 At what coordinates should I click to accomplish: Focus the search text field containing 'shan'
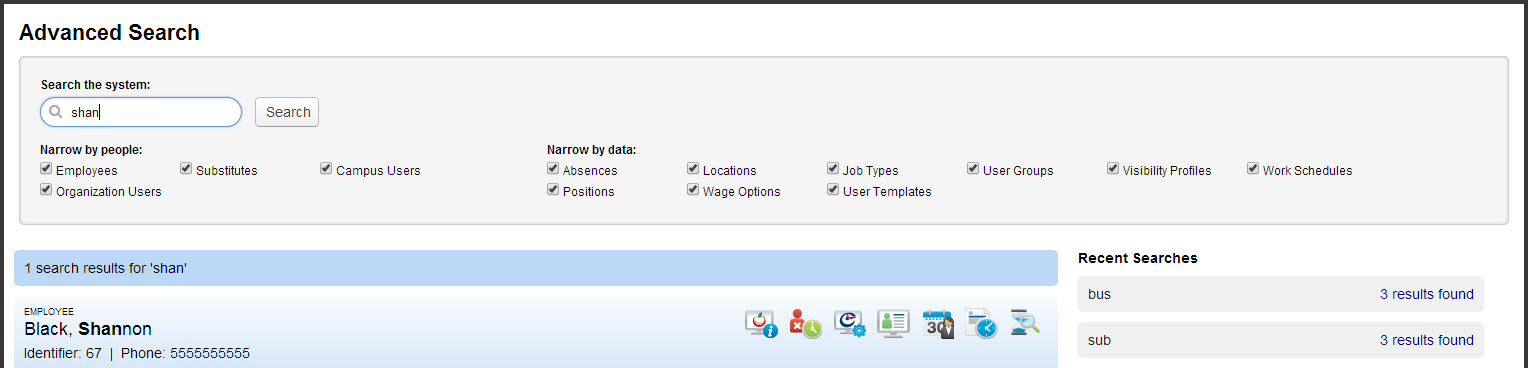pos(141,112)
